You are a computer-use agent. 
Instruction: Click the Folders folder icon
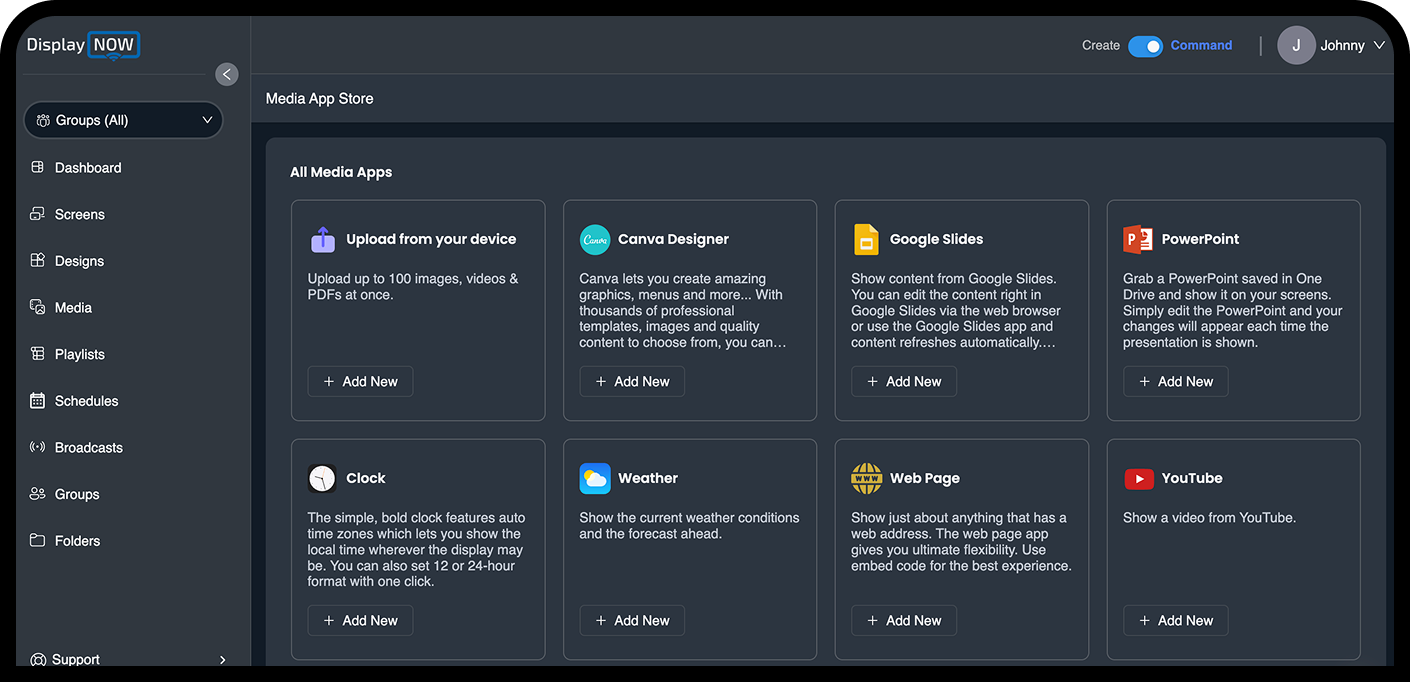tap(38, 541)
